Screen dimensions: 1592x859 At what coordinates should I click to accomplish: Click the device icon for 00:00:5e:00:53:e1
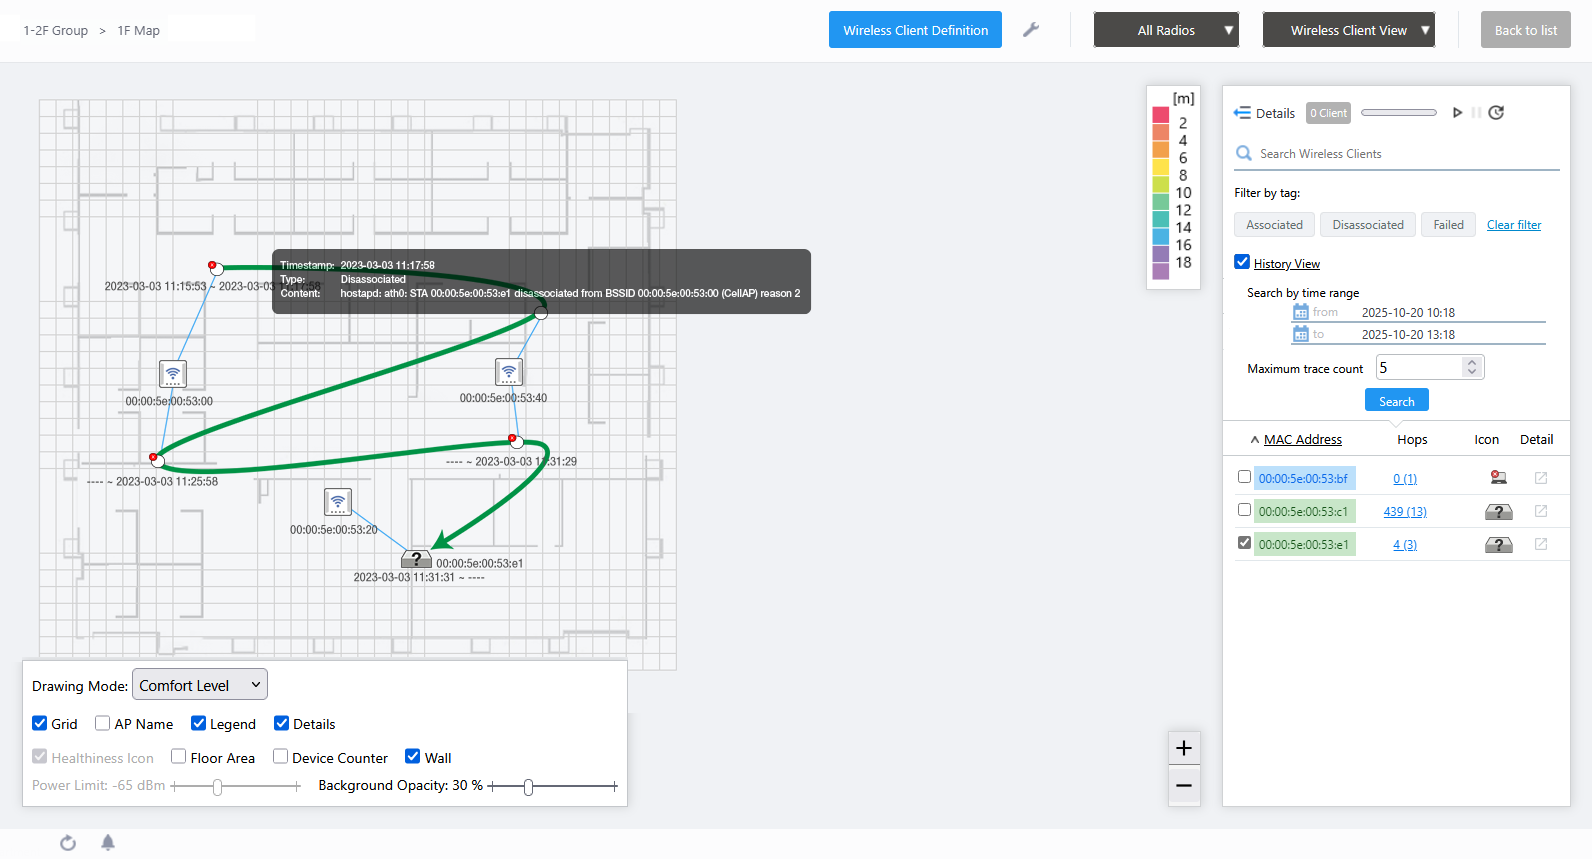point(1498,545)
